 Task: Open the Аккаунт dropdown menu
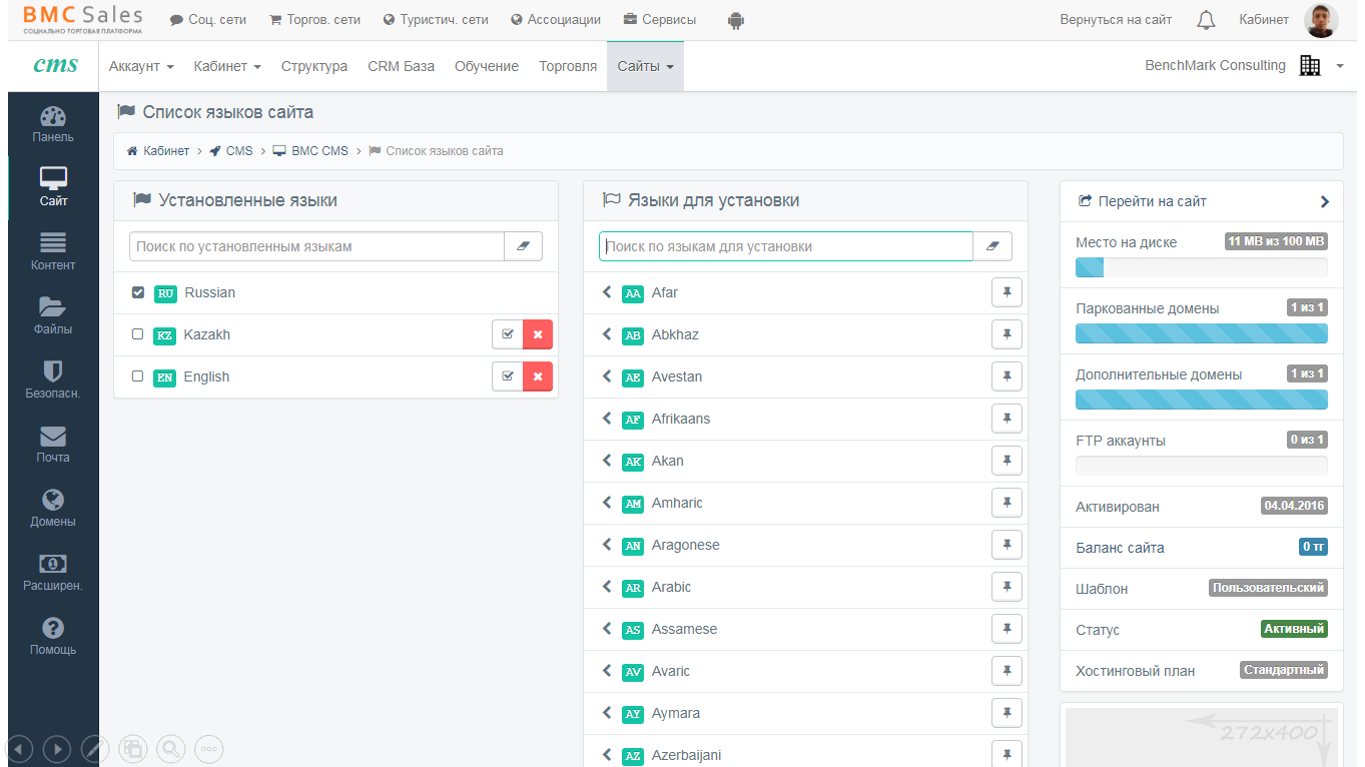coord(141,66)
